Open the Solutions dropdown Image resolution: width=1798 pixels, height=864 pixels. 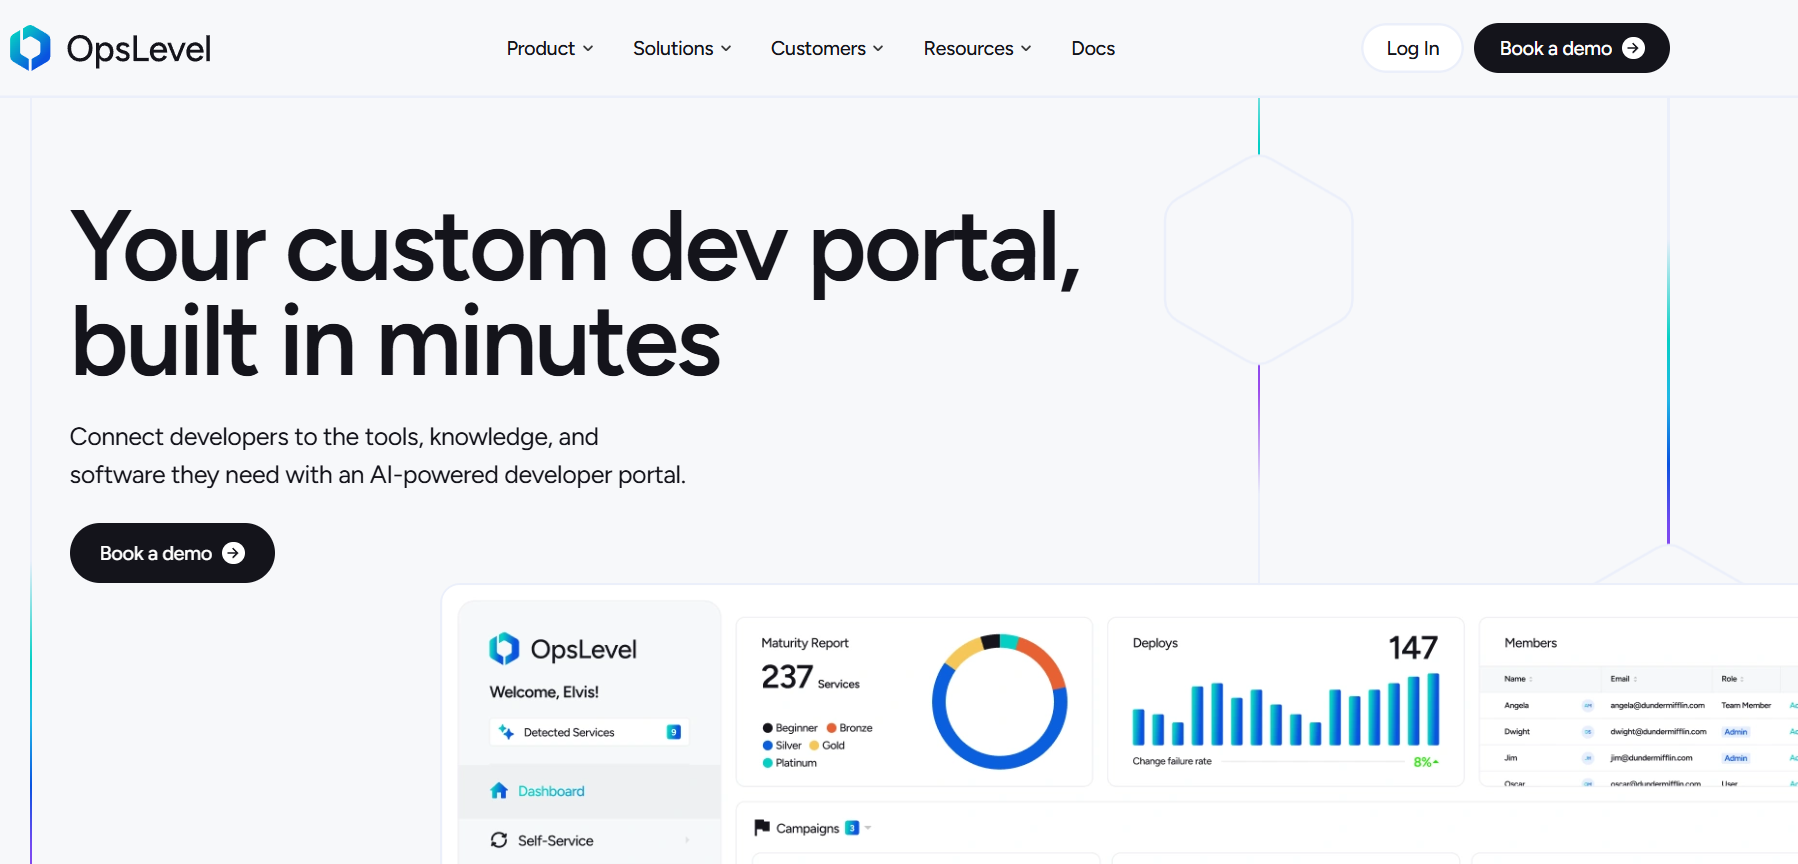point(682,48)
